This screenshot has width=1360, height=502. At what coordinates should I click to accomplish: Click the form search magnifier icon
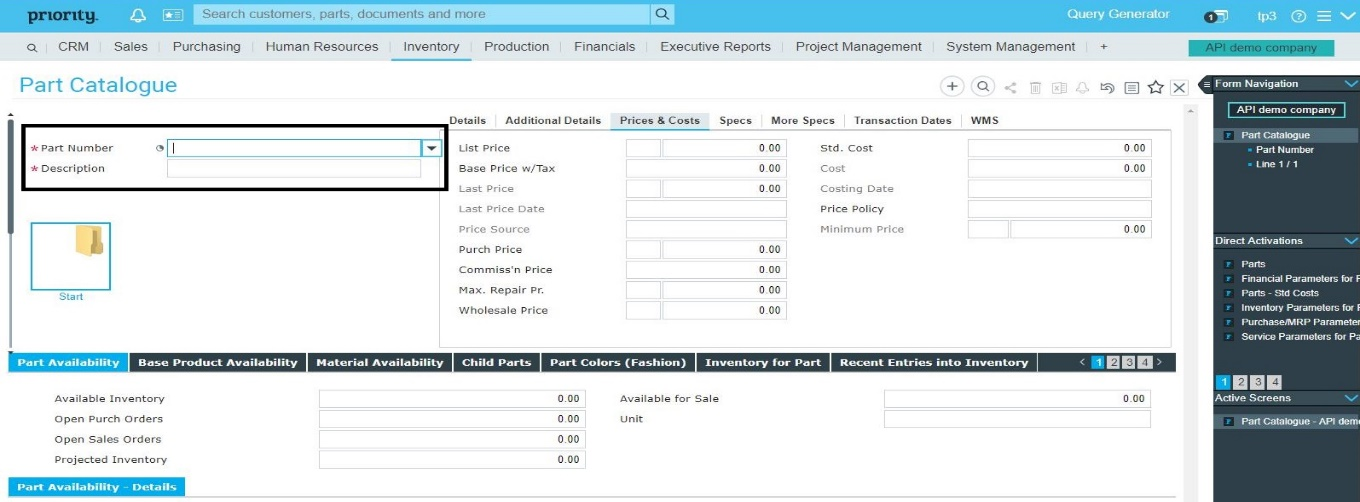point(983,87)
